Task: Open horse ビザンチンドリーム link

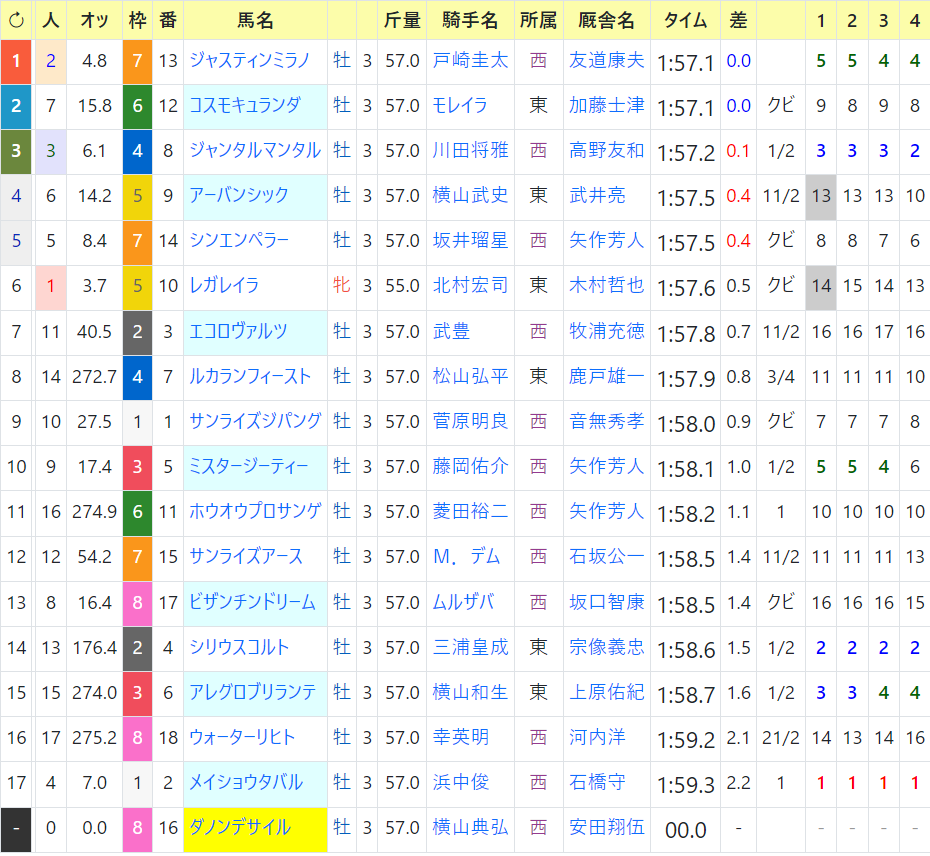Action: coord(252,603)
